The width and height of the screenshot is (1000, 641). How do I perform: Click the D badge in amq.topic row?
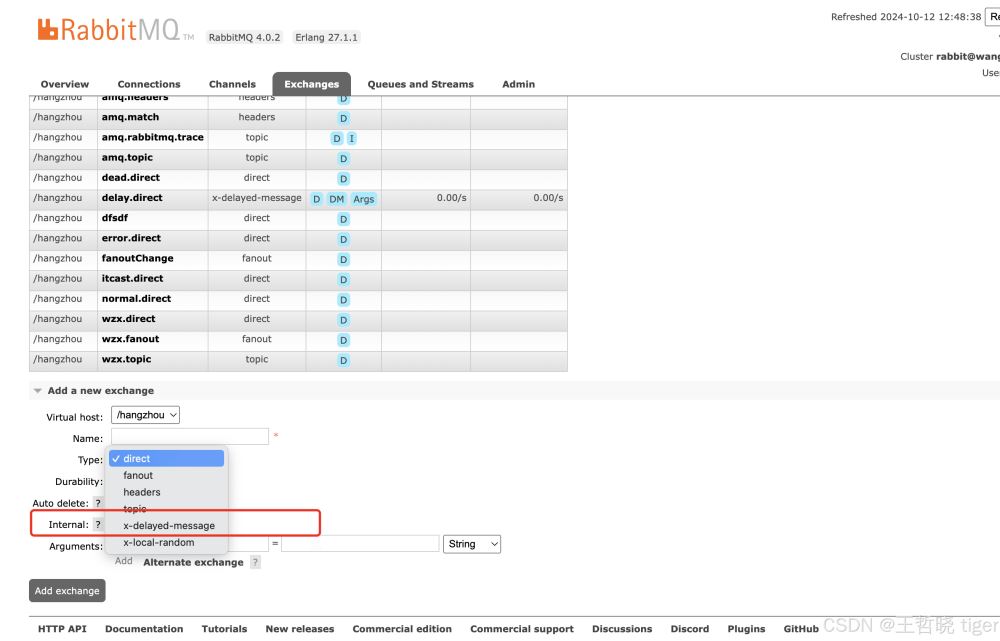[343, 159]
